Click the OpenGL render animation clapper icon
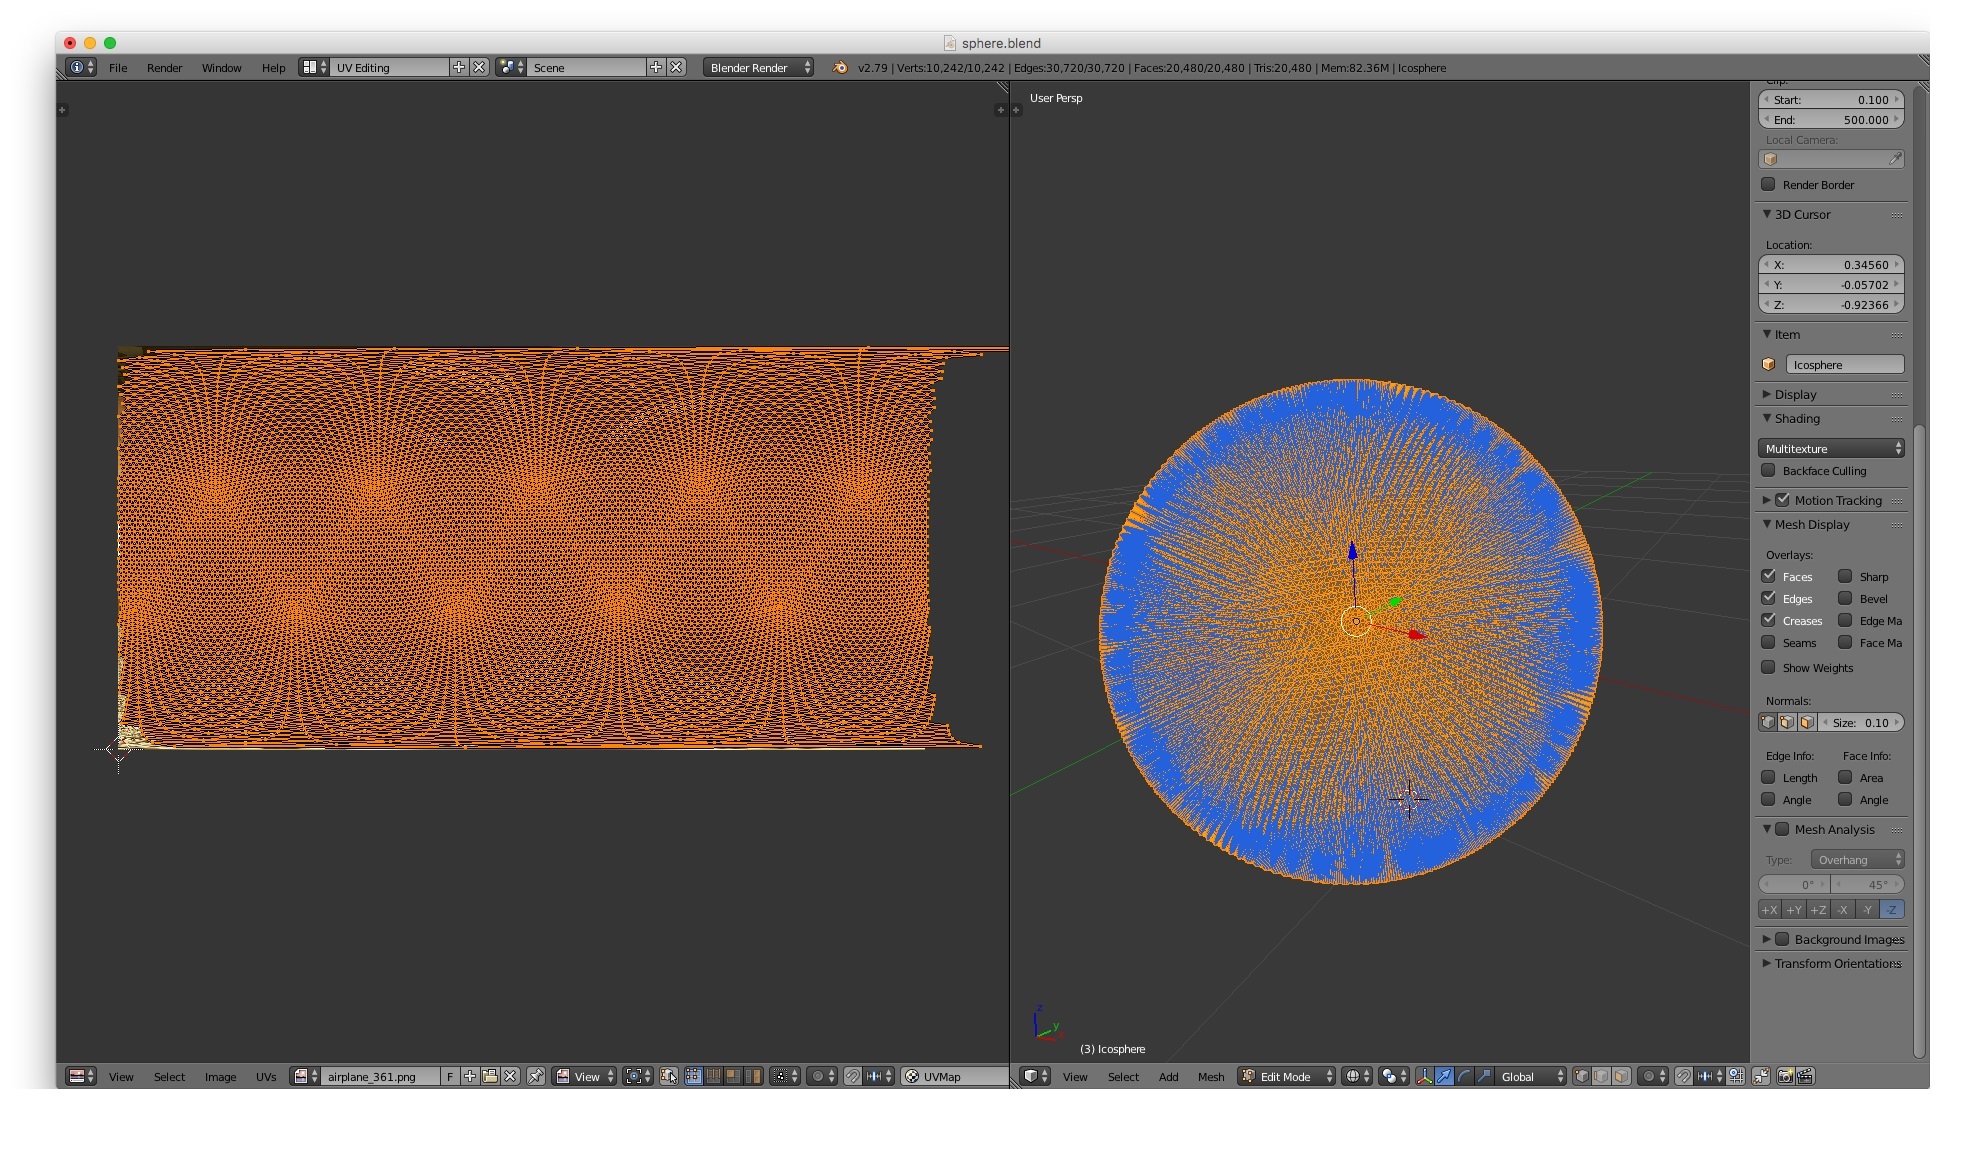The height and width of the screenshot is (1169, 1986). click(1806, 1077)
